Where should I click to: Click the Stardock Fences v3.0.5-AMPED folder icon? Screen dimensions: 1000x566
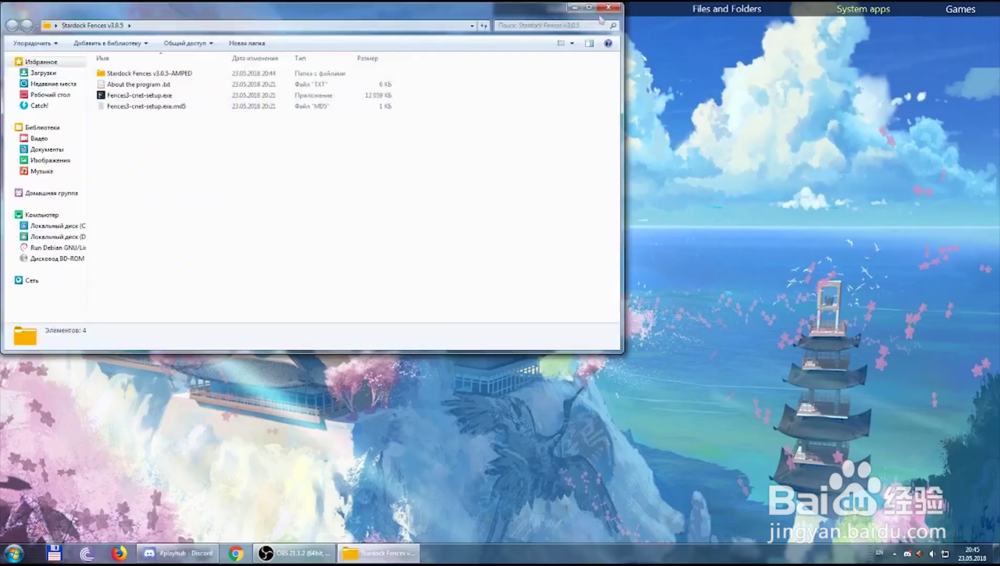tap(101, 73)
